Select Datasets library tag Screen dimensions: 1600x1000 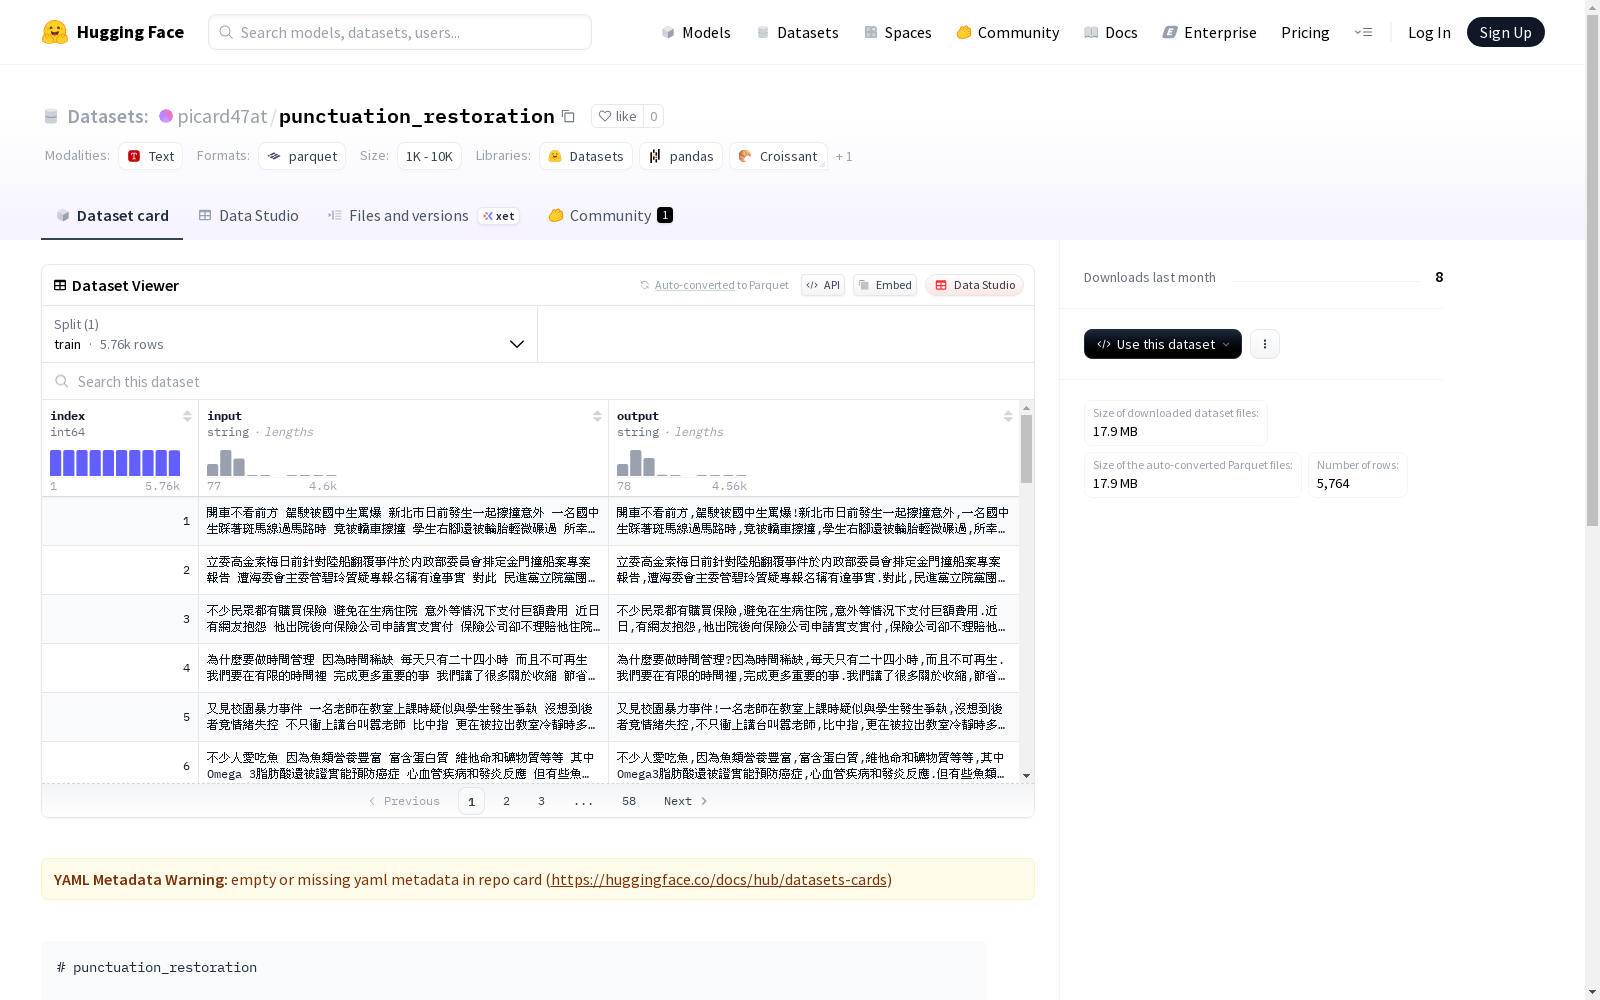[x=586, y=156]
